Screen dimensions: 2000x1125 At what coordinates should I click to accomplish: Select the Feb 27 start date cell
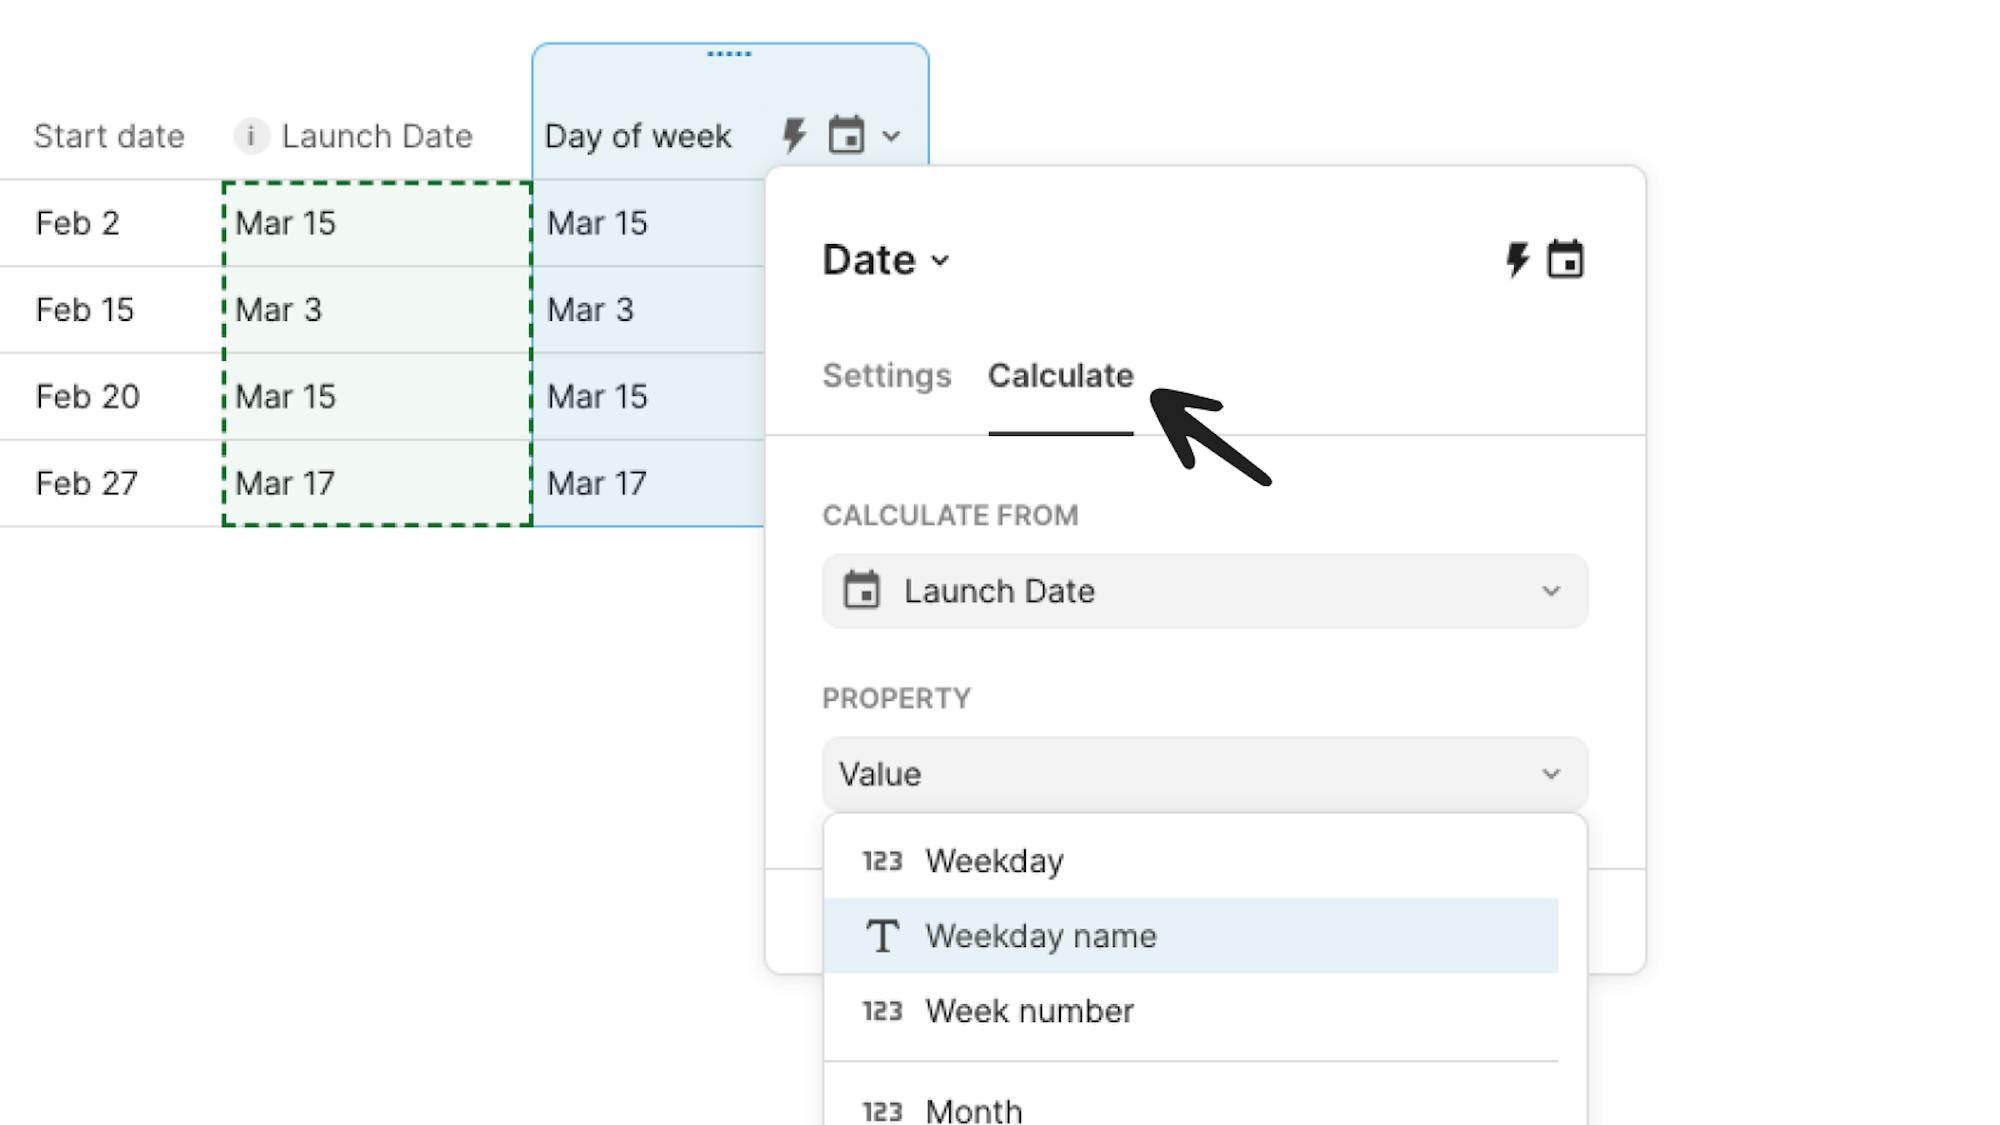87,483
